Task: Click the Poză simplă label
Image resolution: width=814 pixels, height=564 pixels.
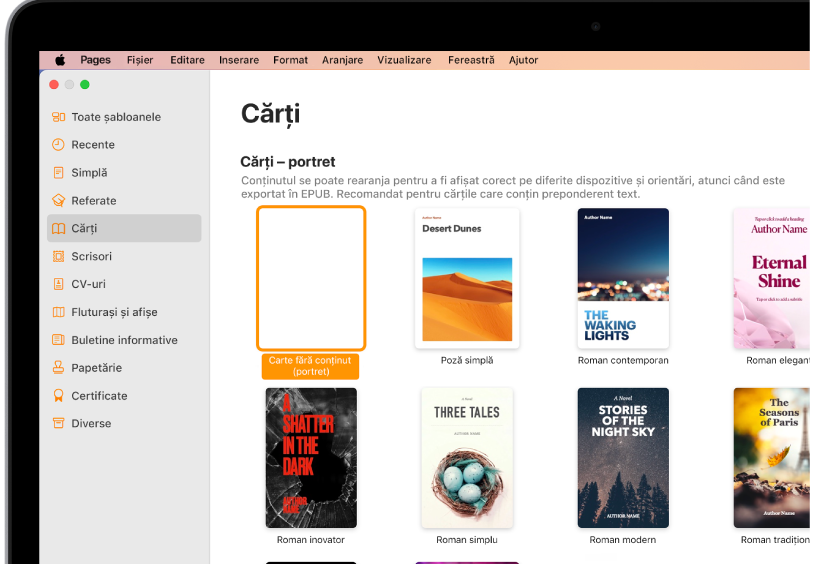Action: pyautogui.click(x=467, y=360)
